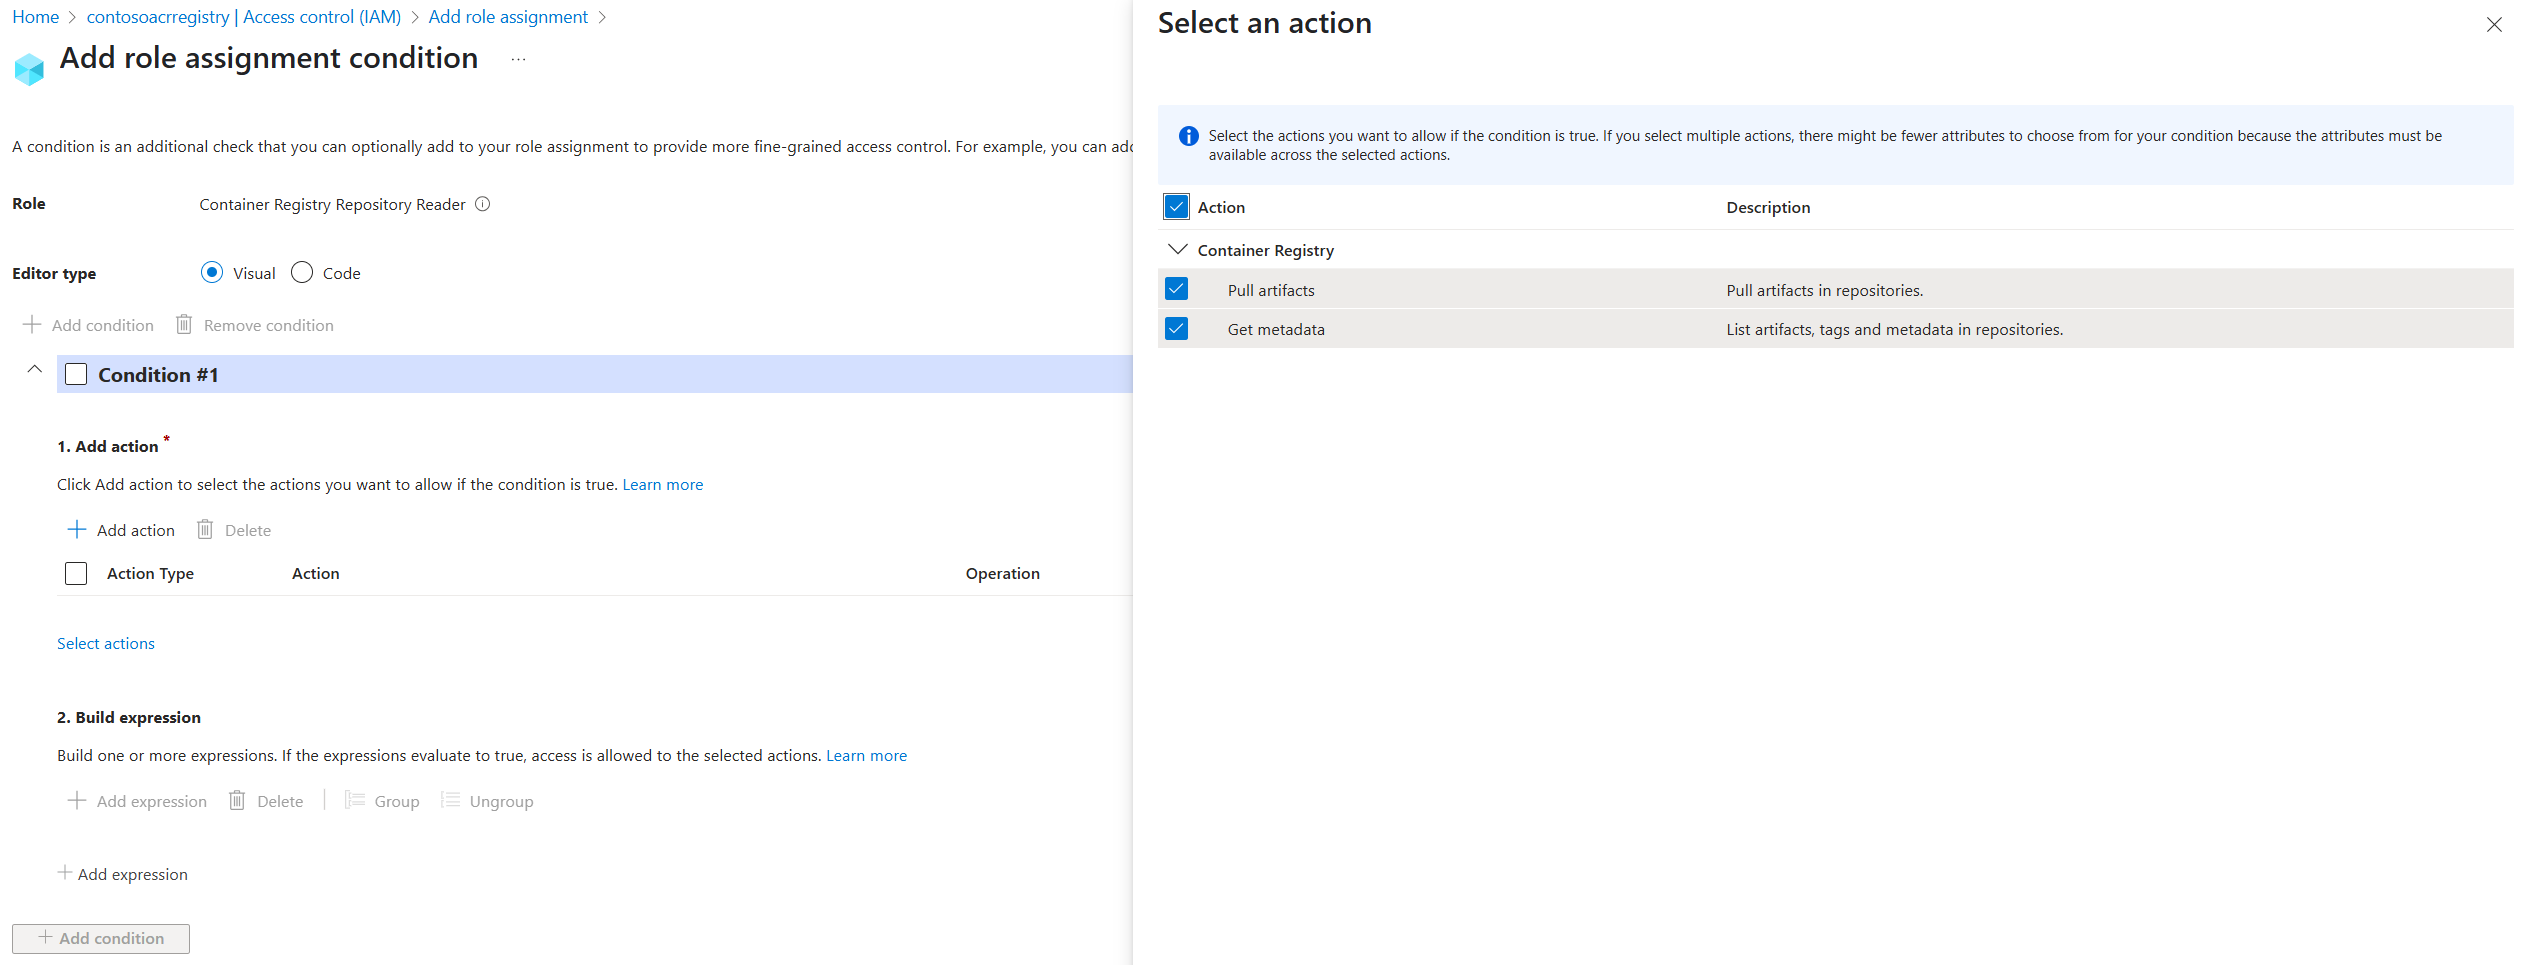Collapse Condition #1 with the chevron
This screenshot has height=965, width=2532.
(34, 369)
